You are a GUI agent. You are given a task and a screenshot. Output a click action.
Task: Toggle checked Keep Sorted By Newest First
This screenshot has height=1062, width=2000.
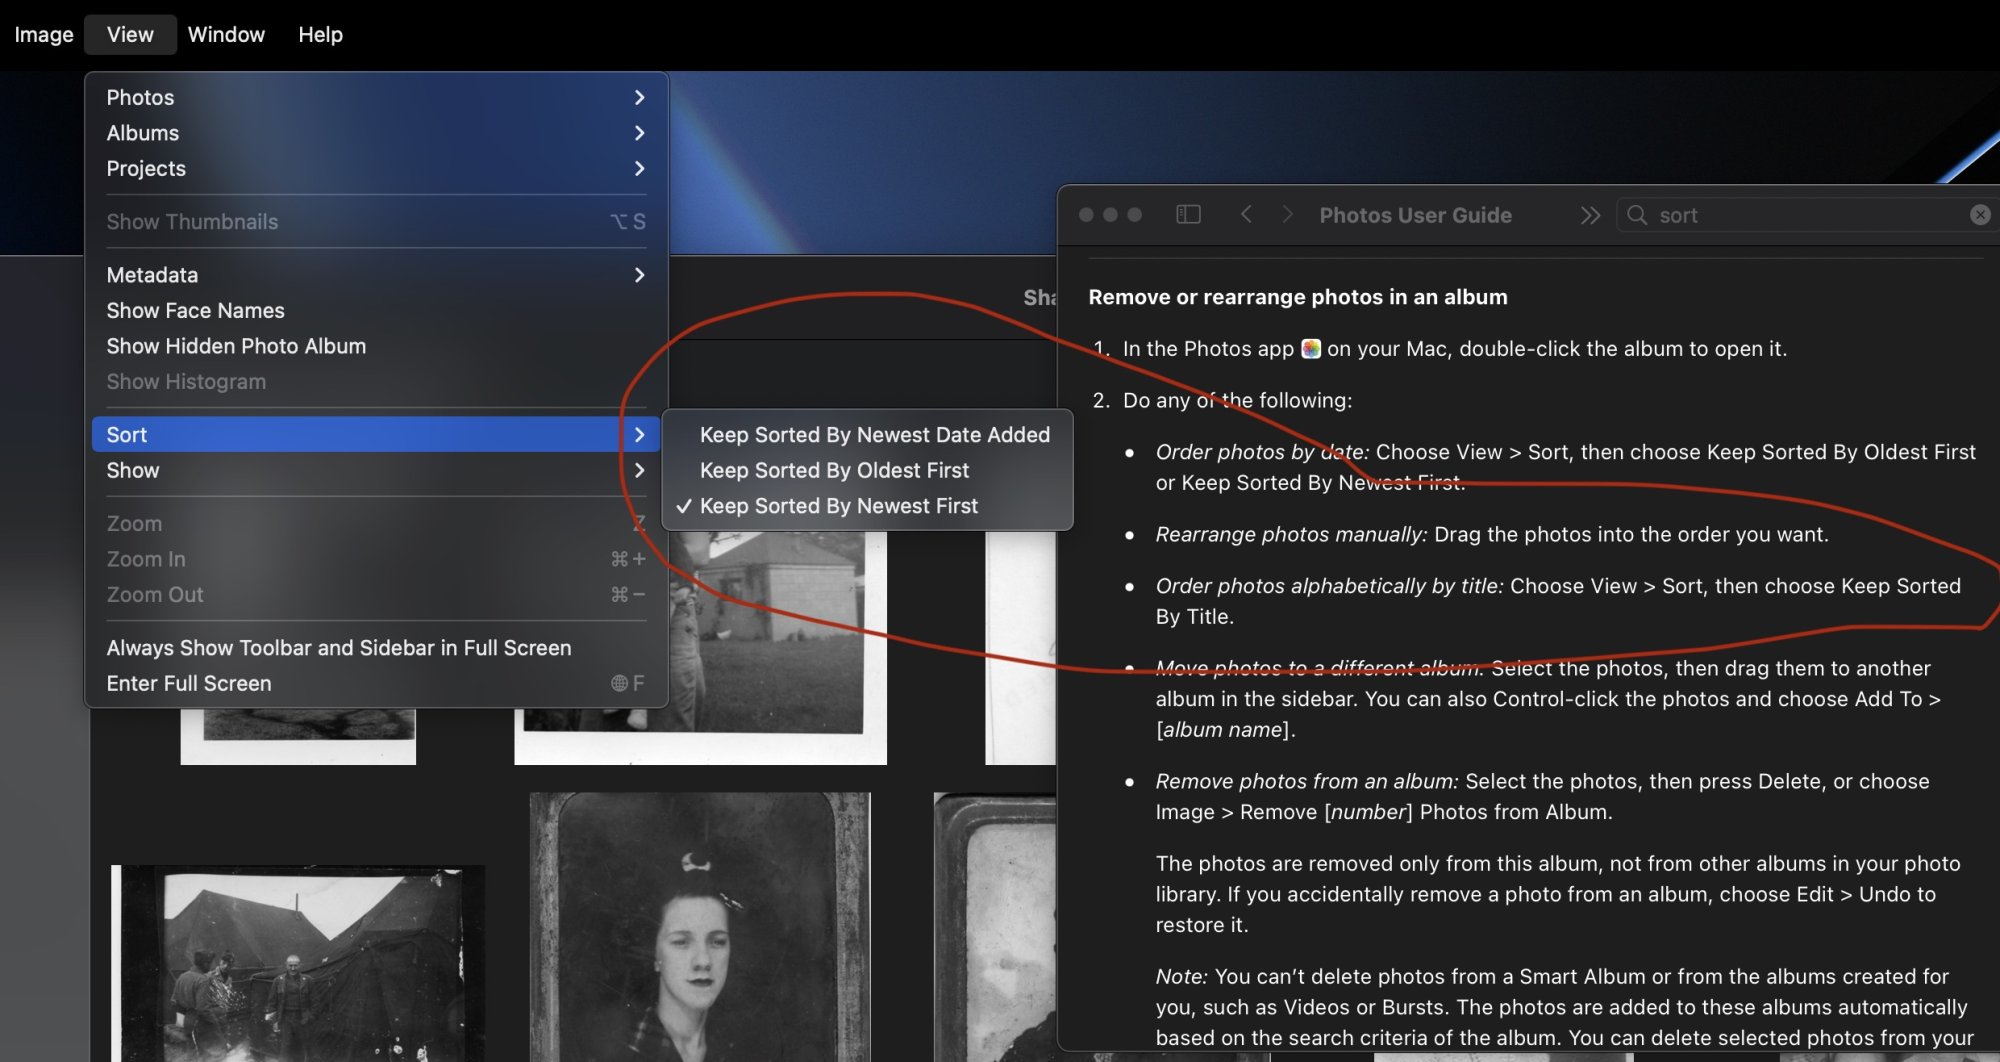[867, 506]
